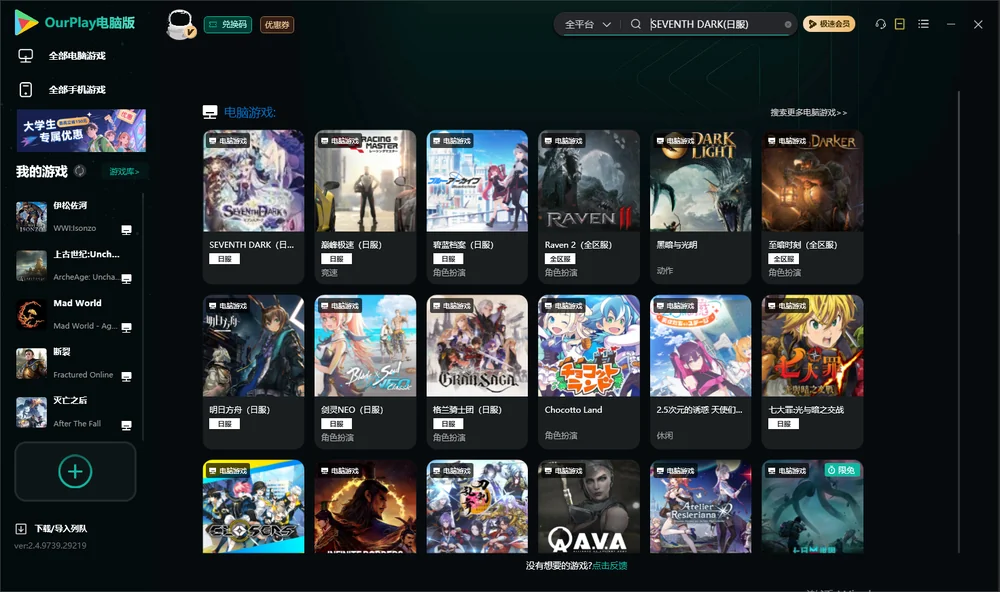Click the 电脑游戏 section monitor icon
Viewport: 1000px width, 592px height.
tap(210, 112)
